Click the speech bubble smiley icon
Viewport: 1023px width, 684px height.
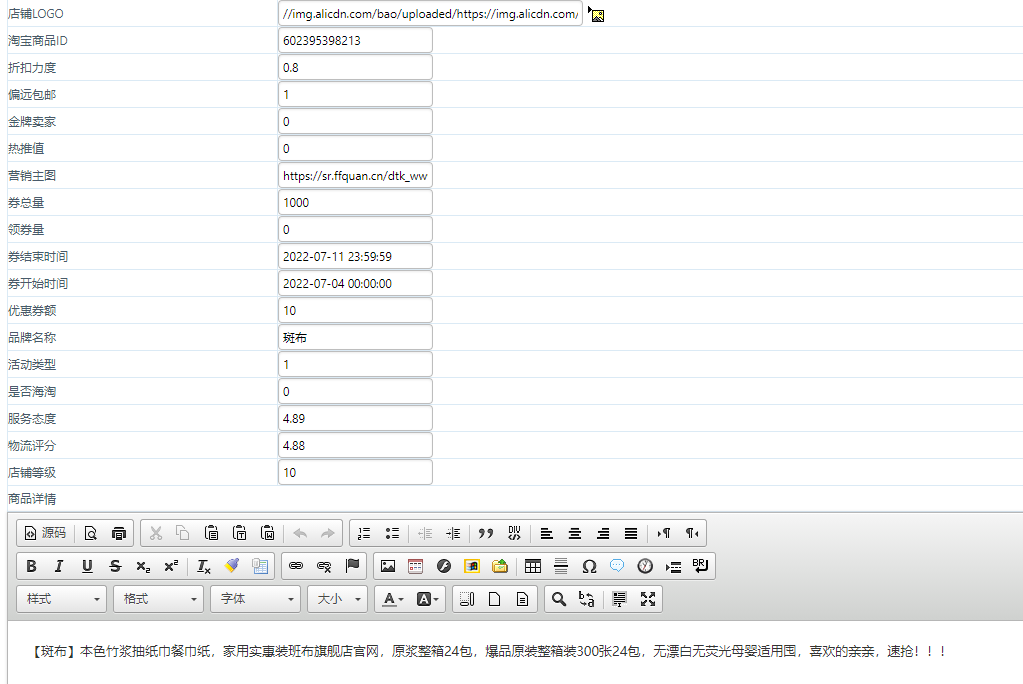point(617,566)
